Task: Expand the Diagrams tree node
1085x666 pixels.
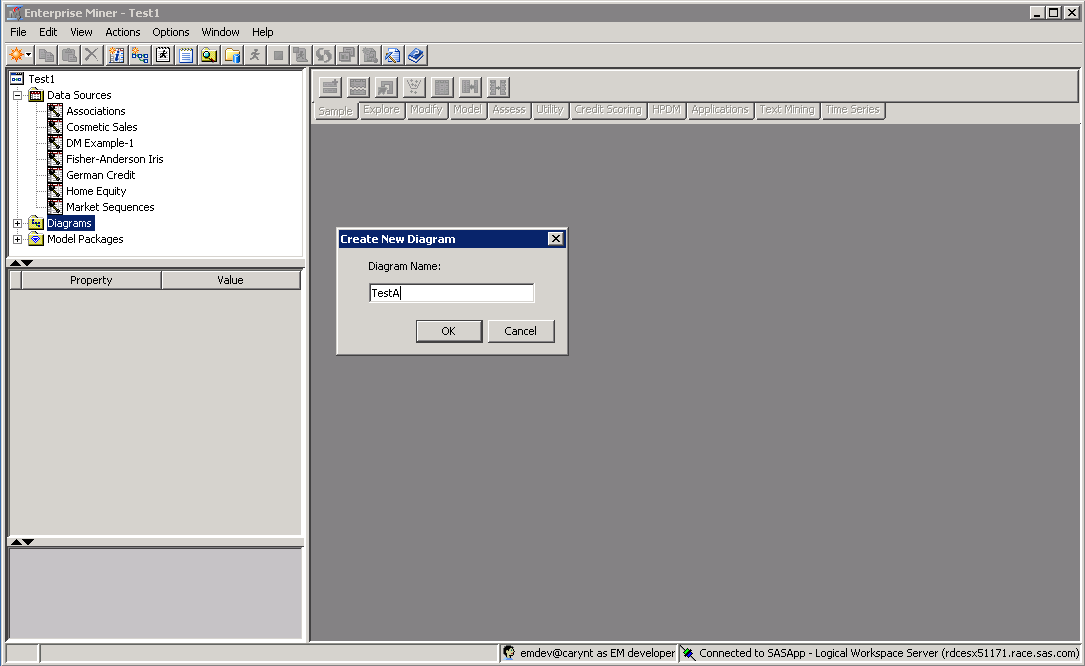Action: pyautogui.click(x=17, y=223)
